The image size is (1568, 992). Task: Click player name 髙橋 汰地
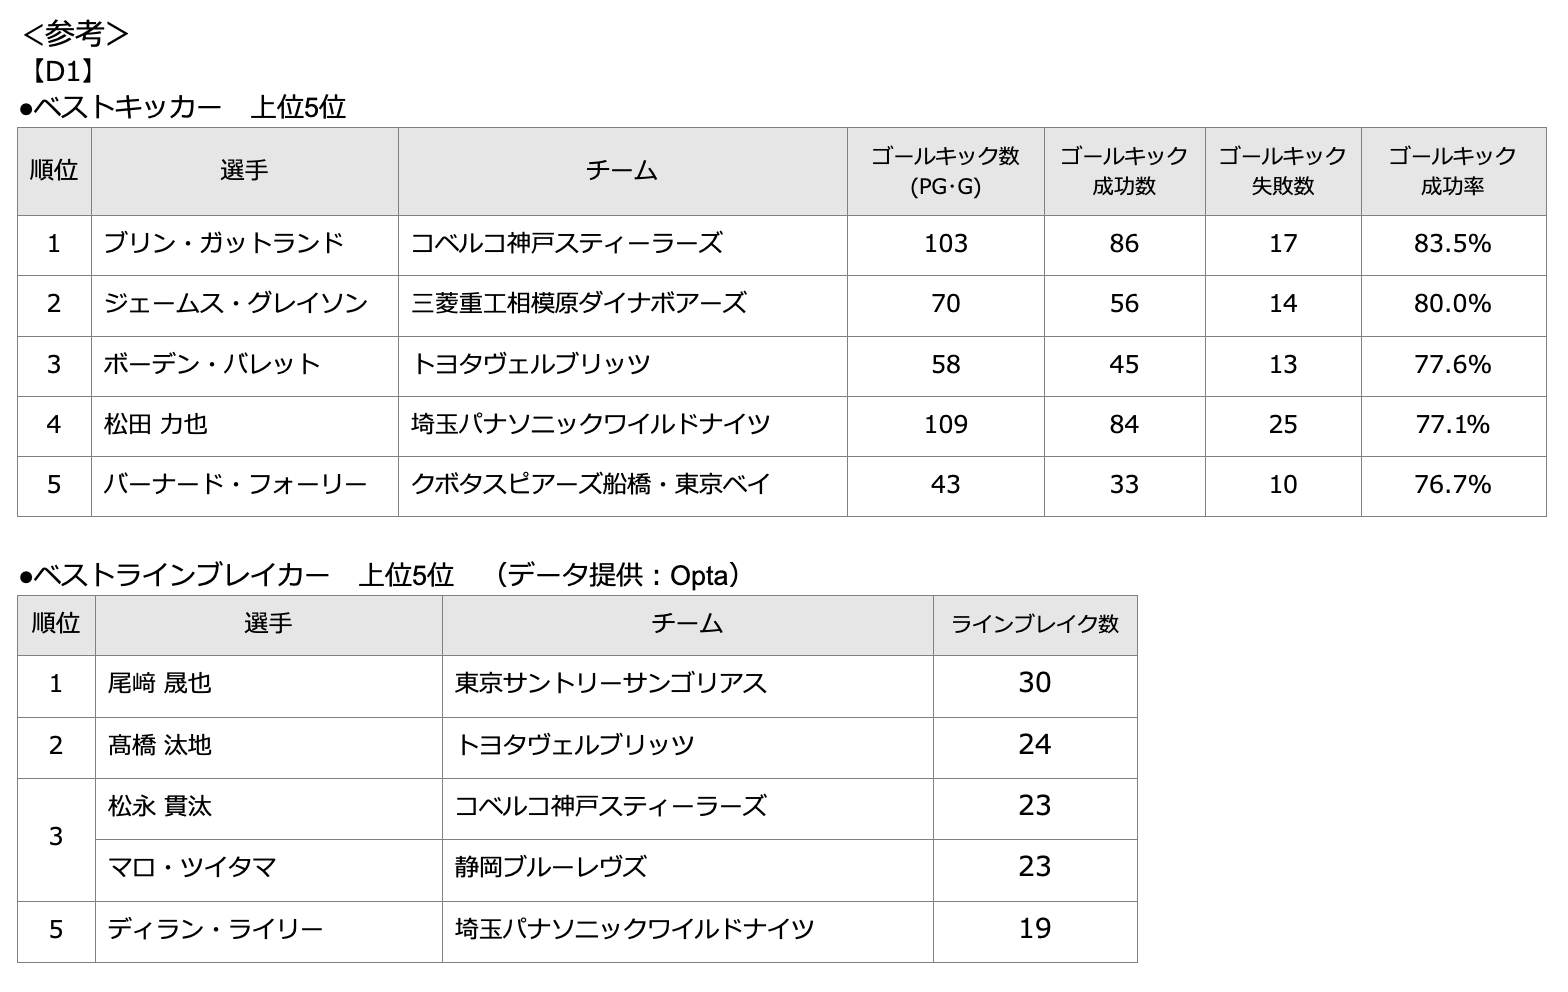[160, 745]
